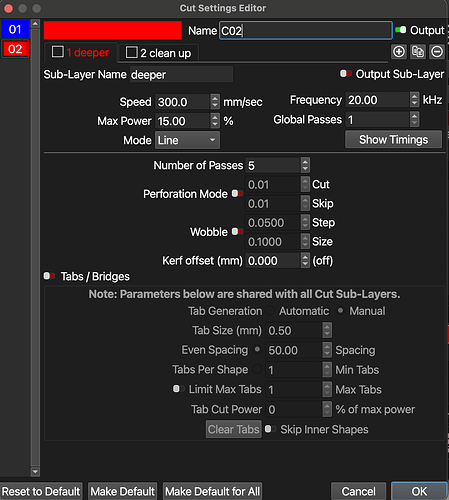Click the Sub-Layer Name field 'deeper'
The height and width of the screenshot is (500, 449).
click(x=181, y=74)
